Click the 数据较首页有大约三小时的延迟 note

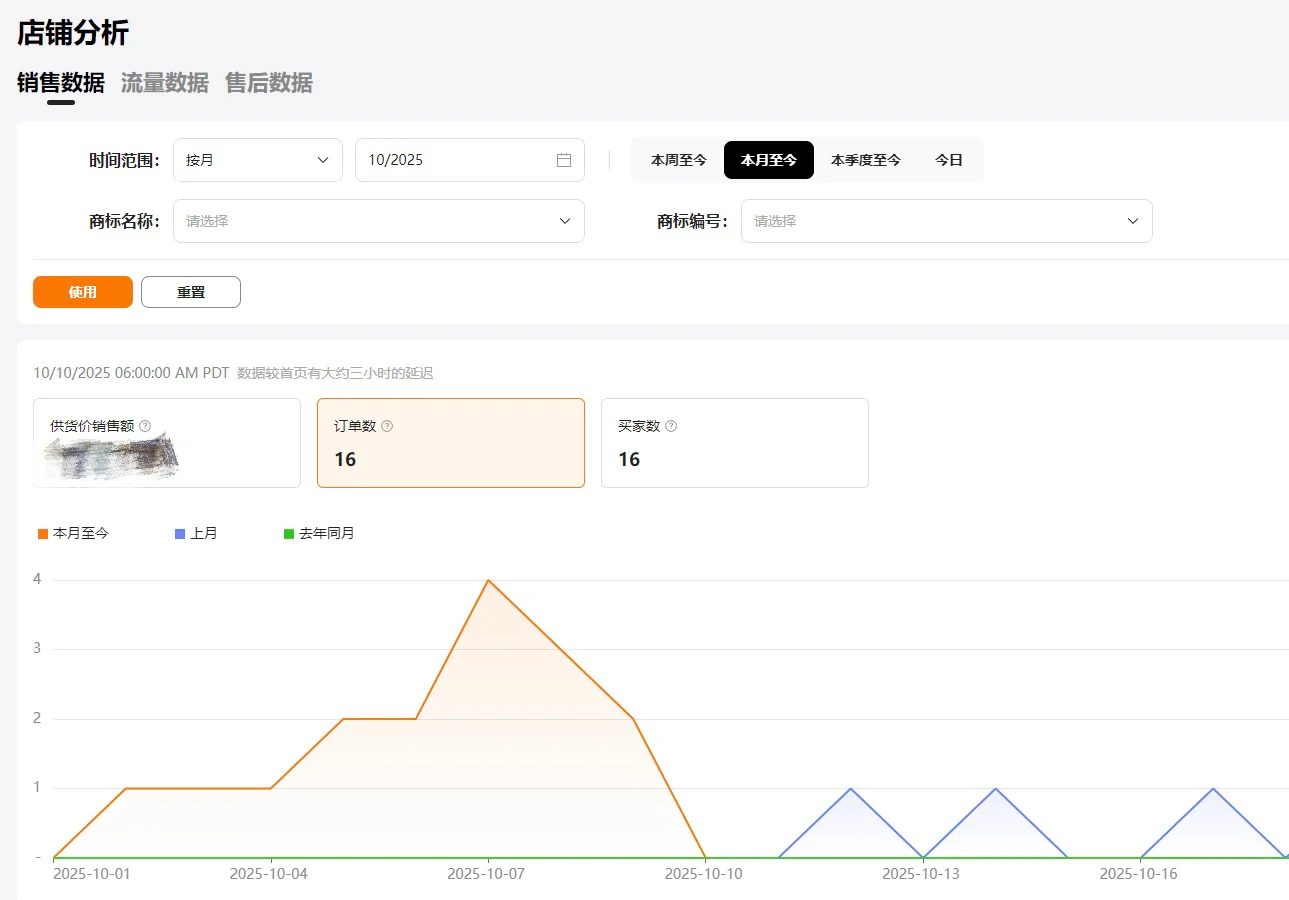pos(335,373)
